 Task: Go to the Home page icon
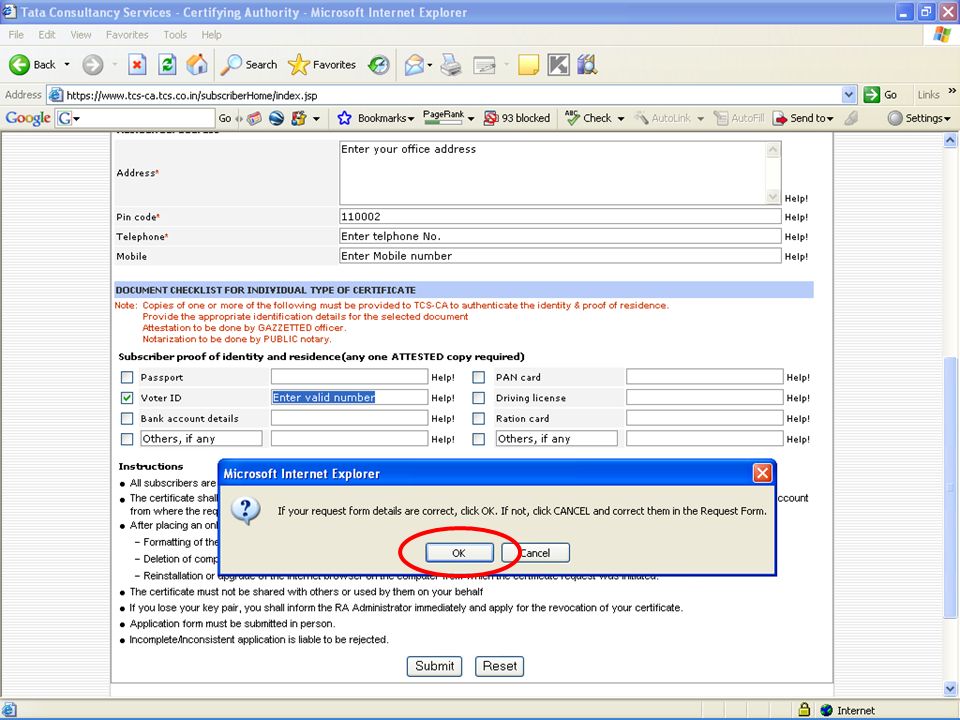point(197,64)
